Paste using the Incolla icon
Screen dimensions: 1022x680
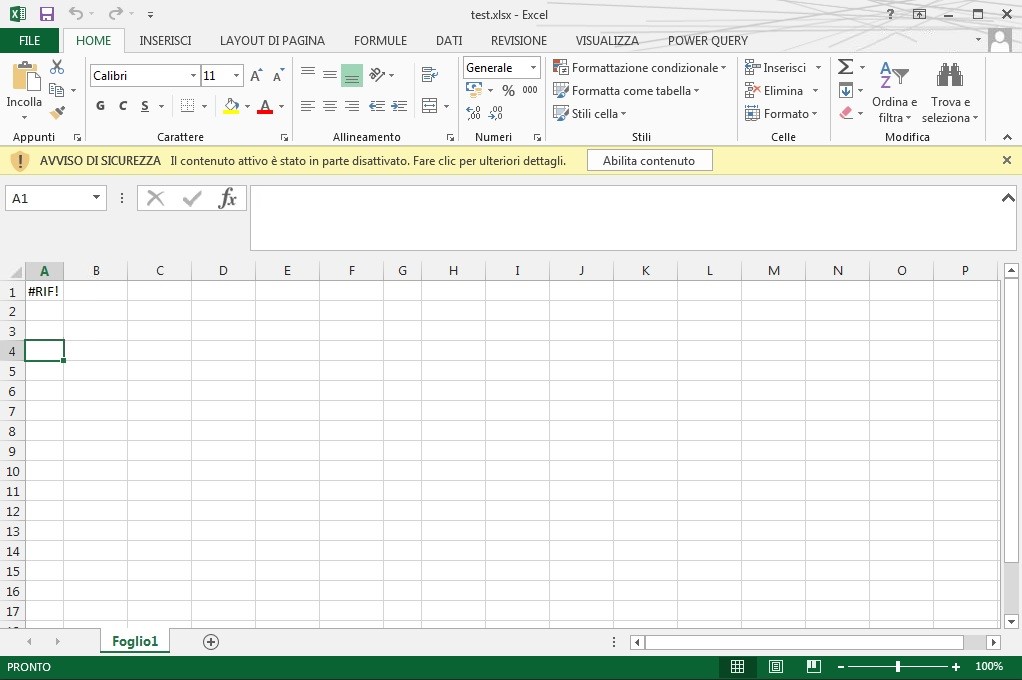point(25,78)
